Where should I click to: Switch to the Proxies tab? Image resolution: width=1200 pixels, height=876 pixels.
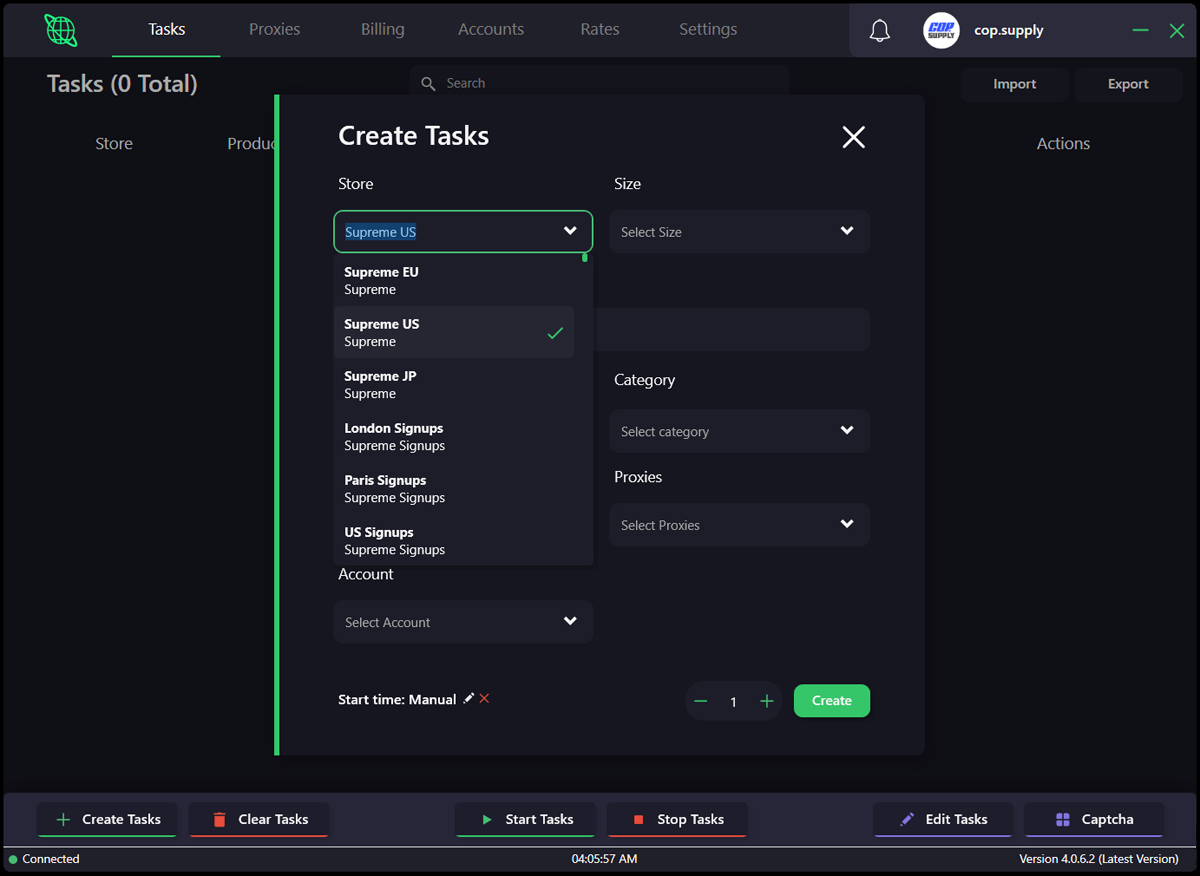274,29
